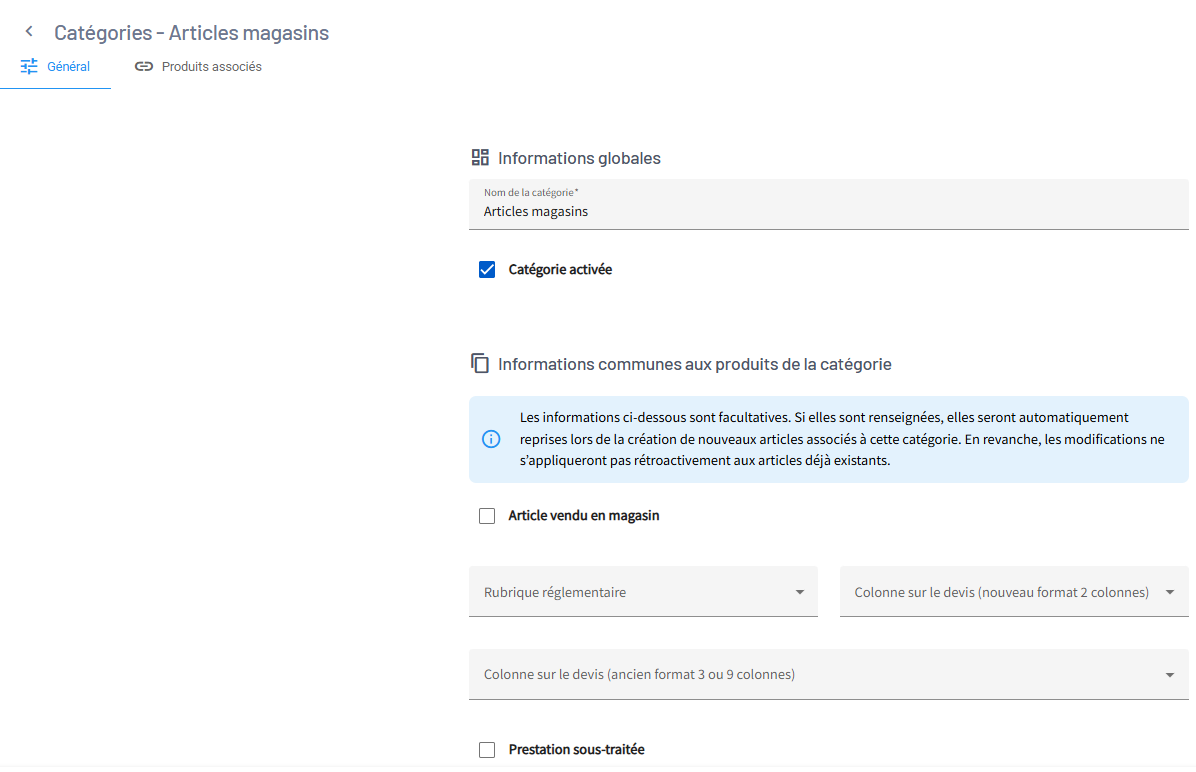
Task: Click the Article vendu en magasin label
Action: (x=584, y=516)
